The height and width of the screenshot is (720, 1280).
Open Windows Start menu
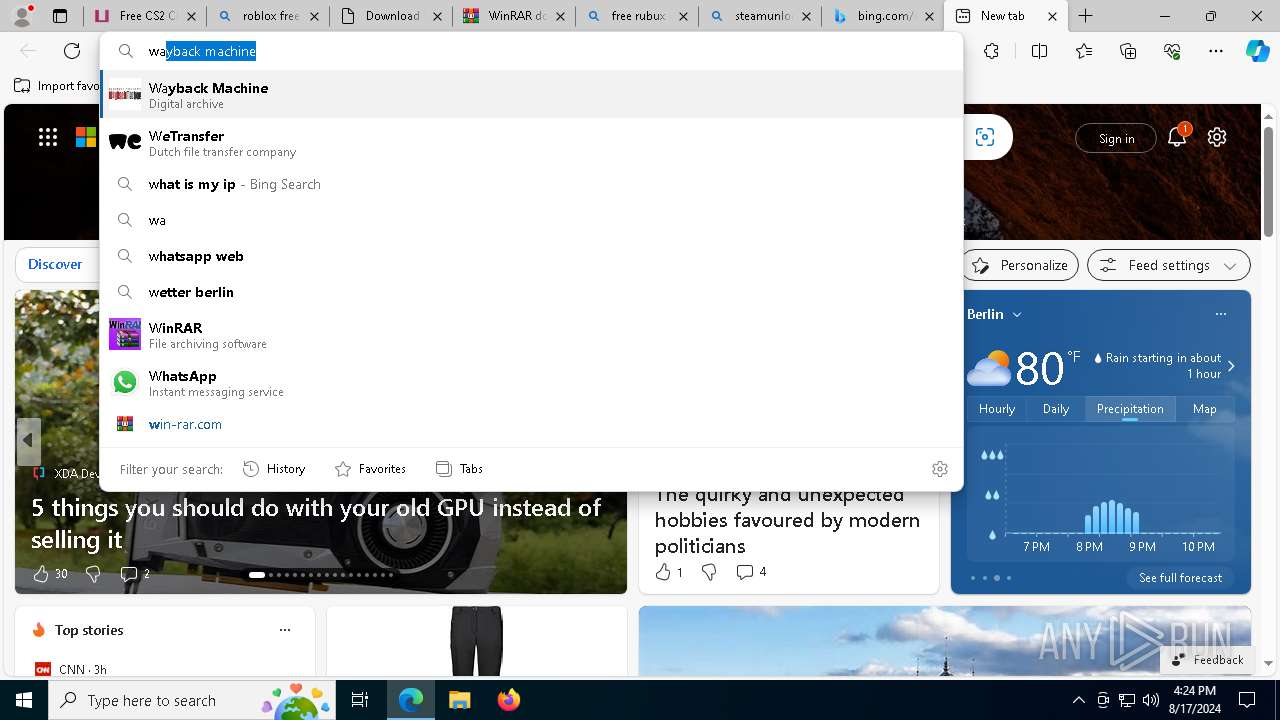[x=24, y=700]
